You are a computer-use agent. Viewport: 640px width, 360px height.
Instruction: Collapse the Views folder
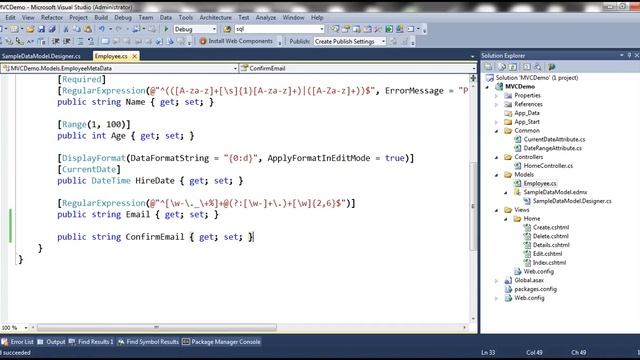point(497,210)
